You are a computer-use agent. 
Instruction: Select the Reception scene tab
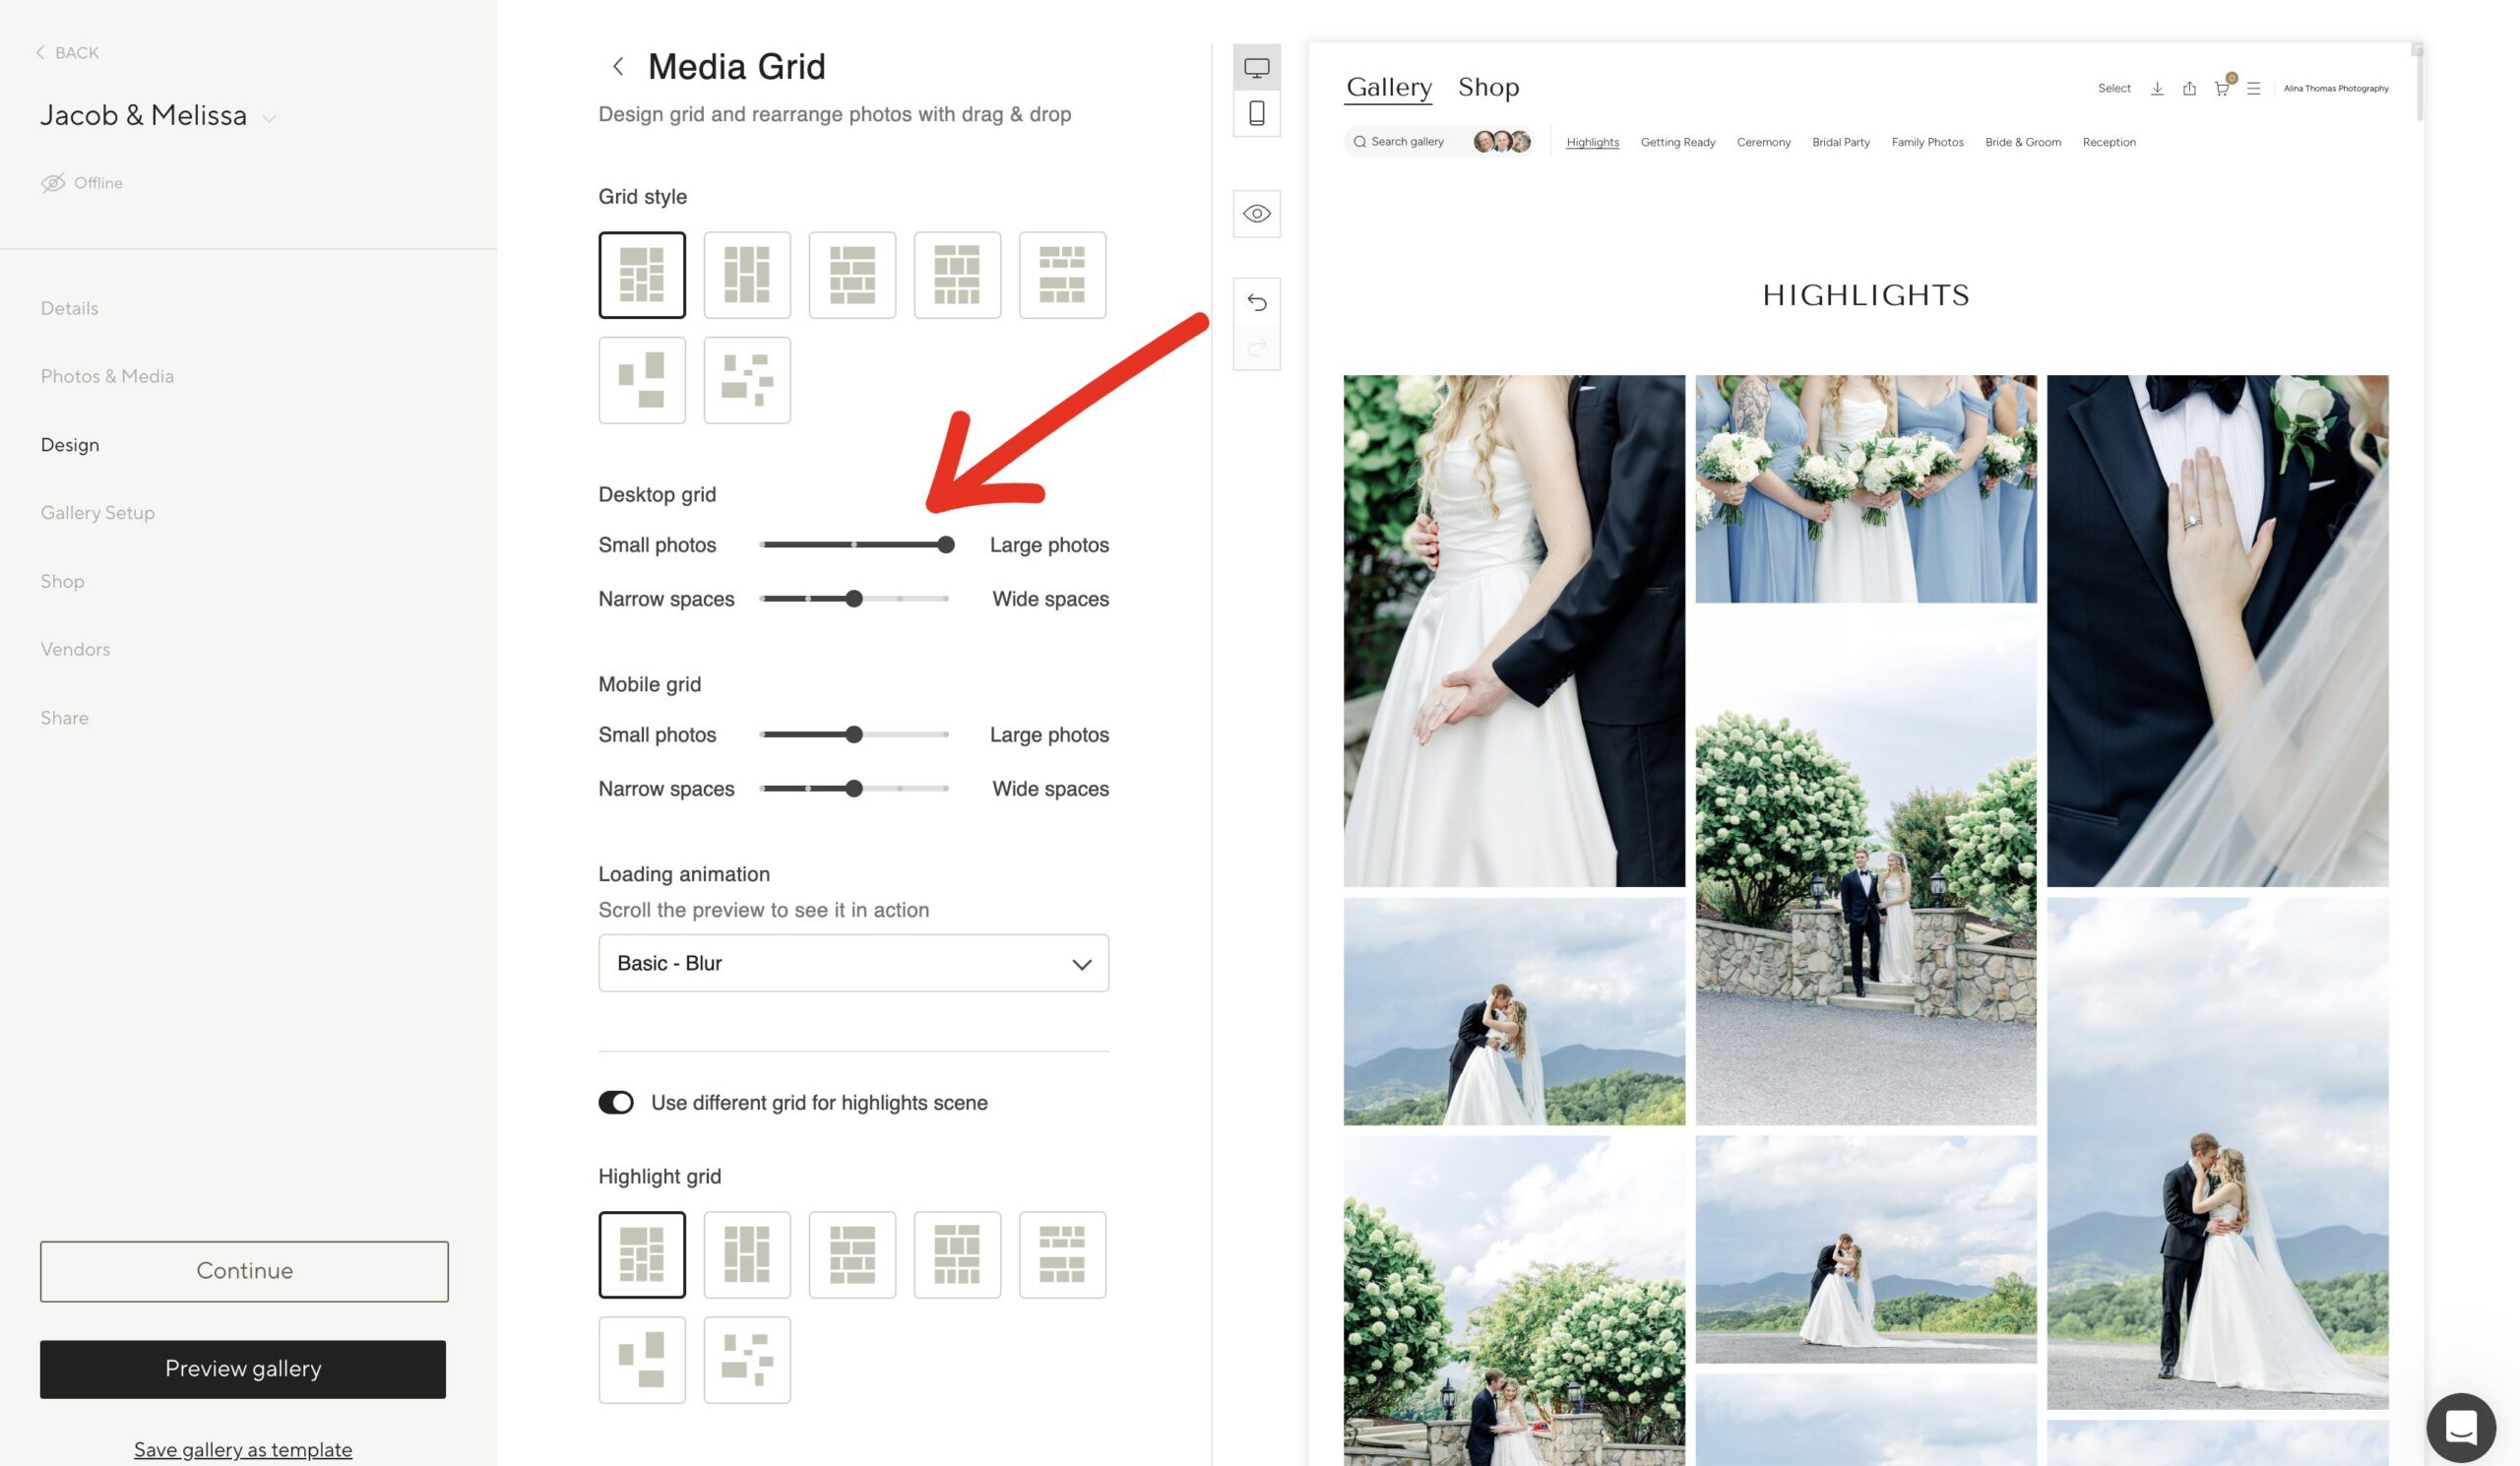pyautogui.click(x=2108, y=142)
